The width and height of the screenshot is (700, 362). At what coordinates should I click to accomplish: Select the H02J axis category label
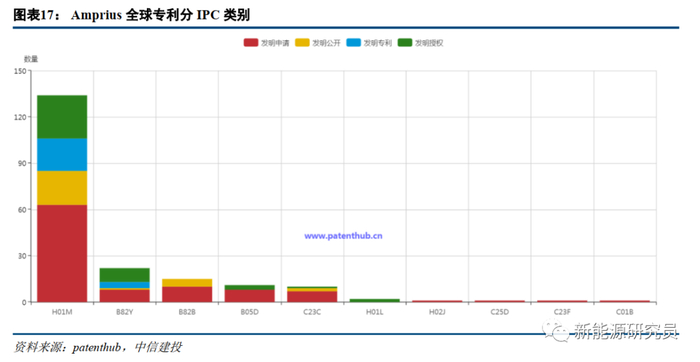437,312
